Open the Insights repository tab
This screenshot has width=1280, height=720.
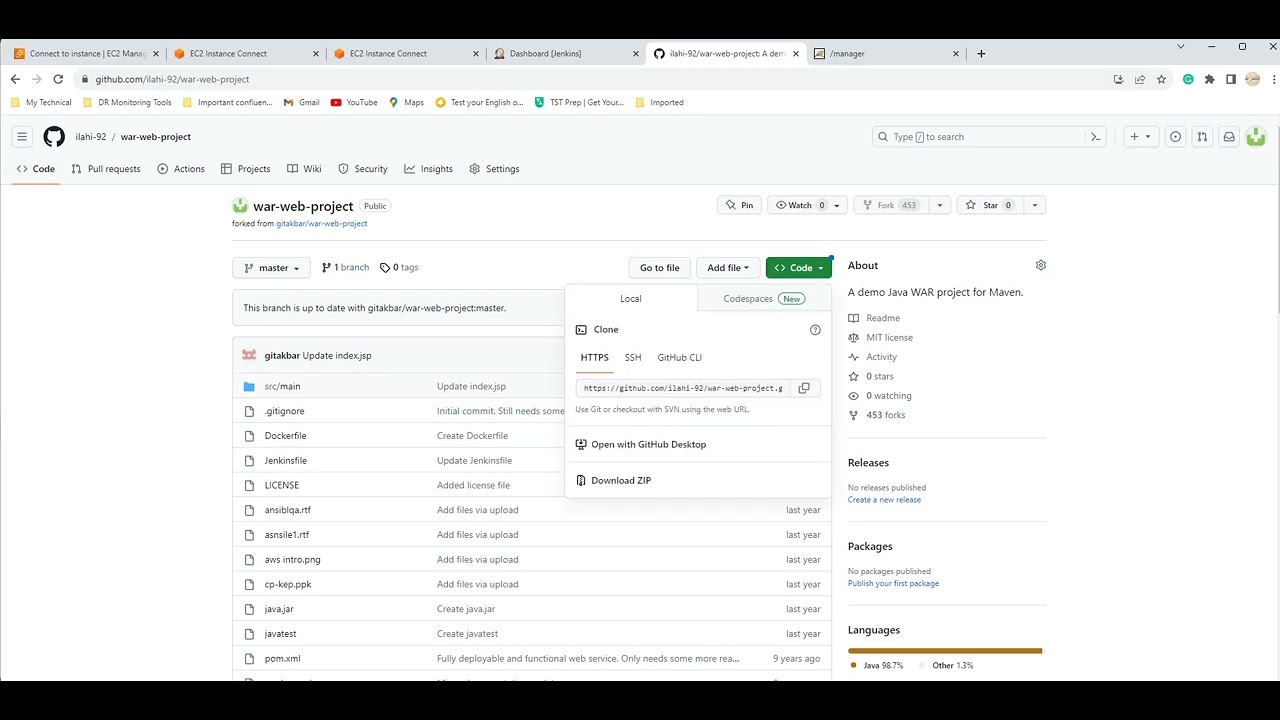[428, 169]
